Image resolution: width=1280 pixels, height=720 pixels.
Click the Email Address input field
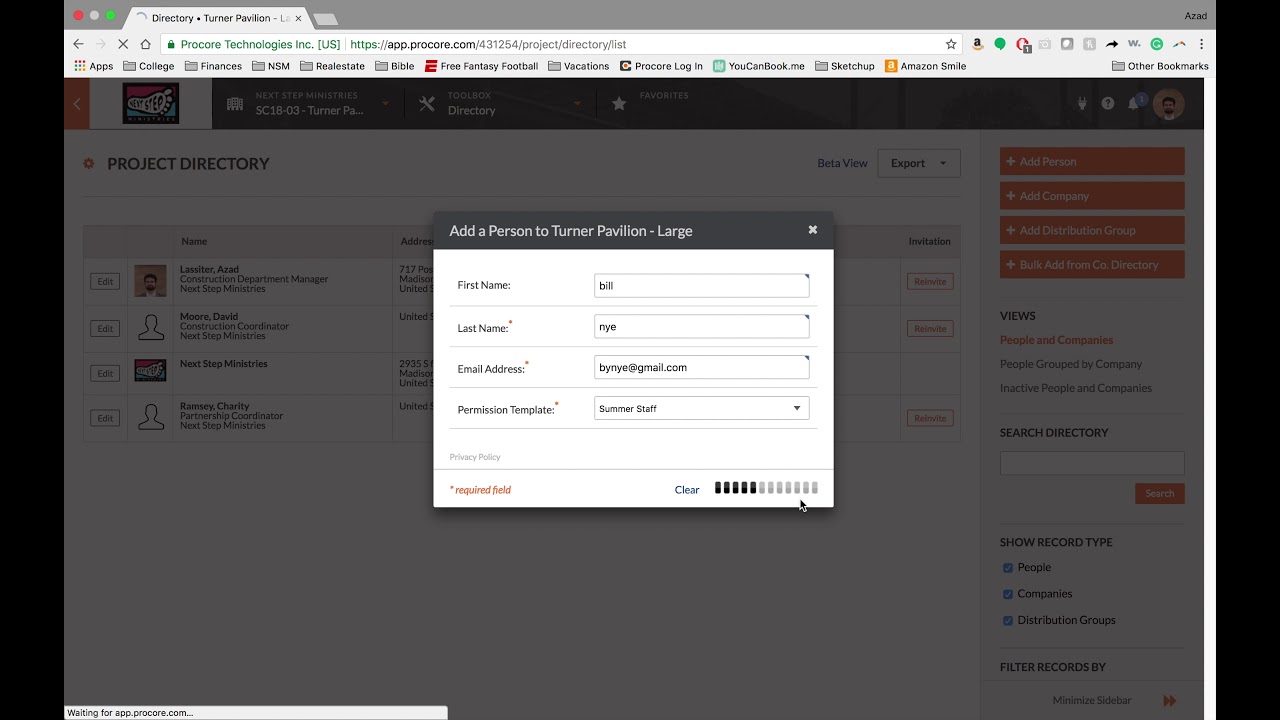(701, 368)
